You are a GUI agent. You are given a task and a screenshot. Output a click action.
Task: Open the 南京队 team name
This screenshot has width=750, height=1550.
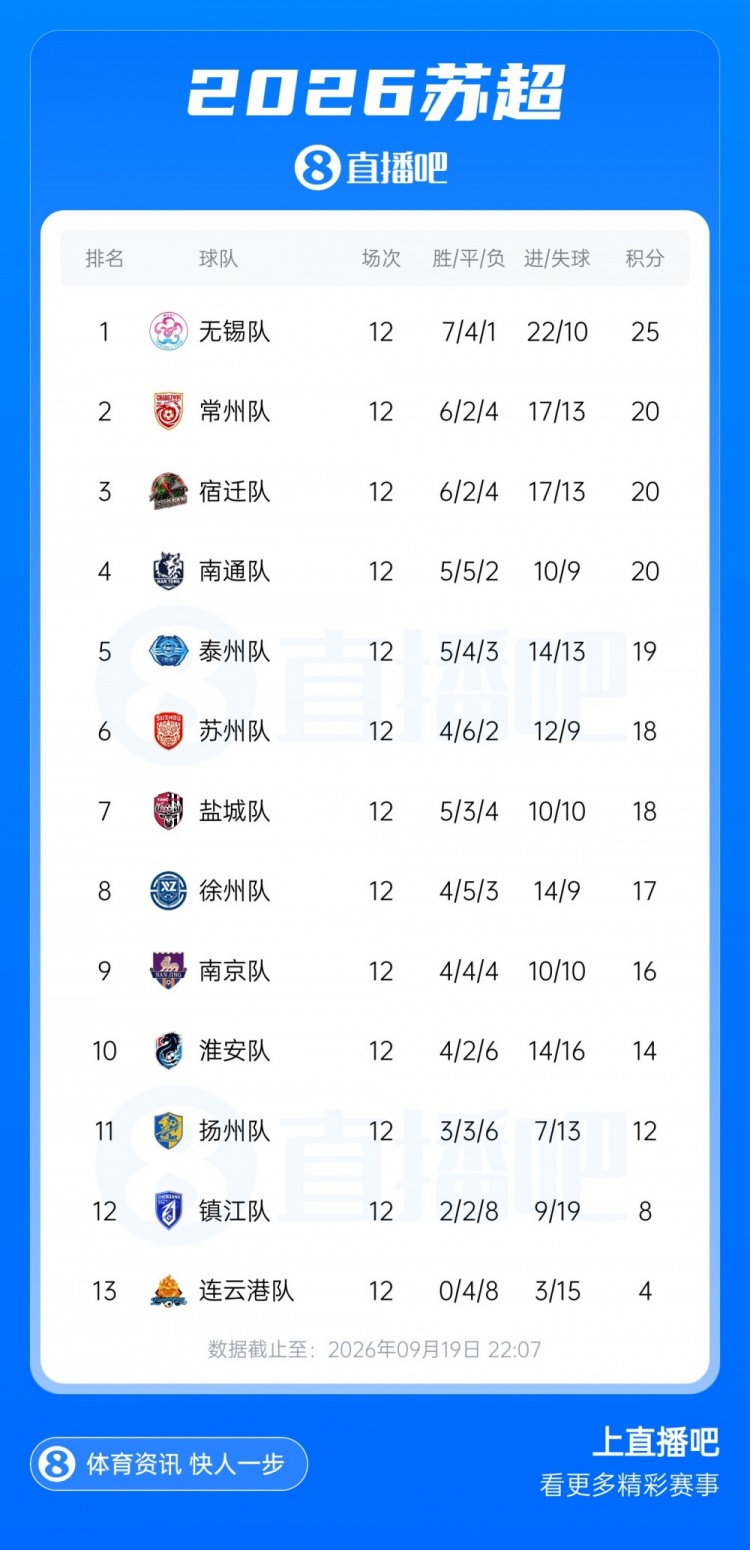[x=235, y=971]
